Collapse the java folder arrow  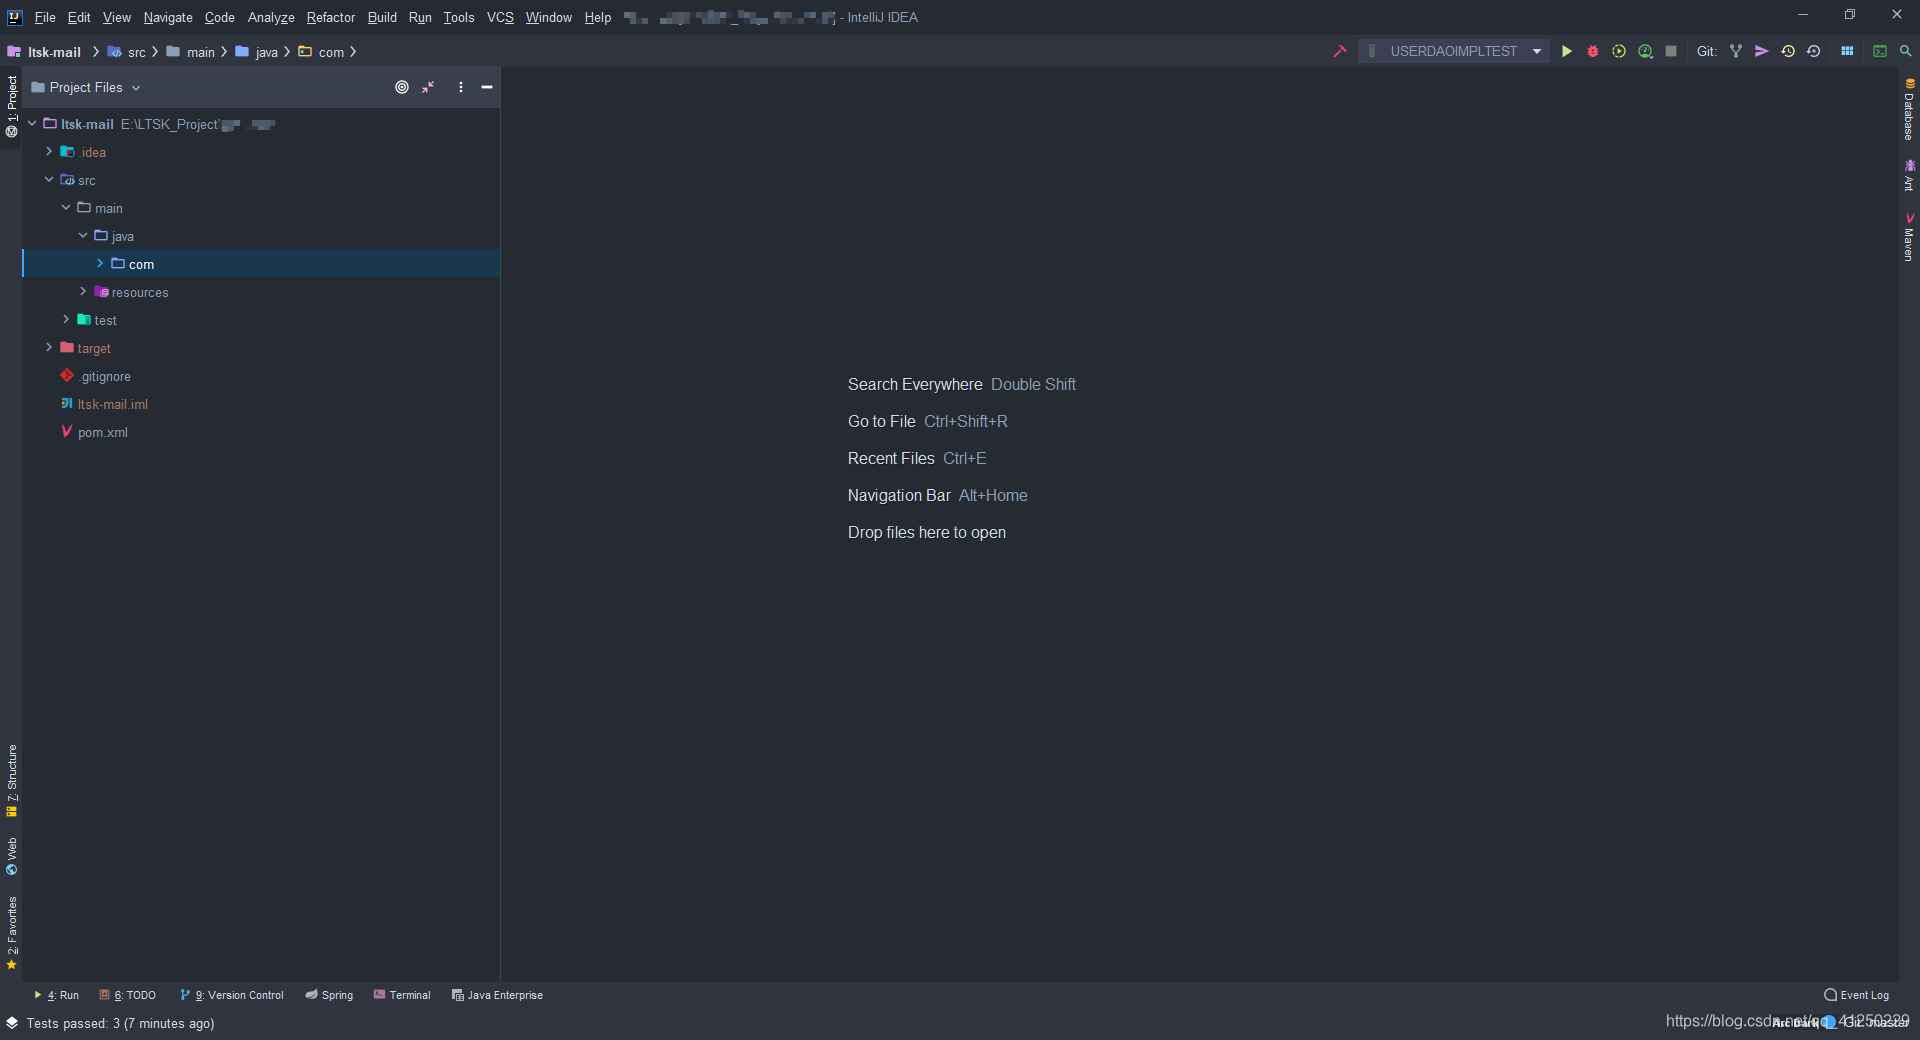[x=83, y=235]
